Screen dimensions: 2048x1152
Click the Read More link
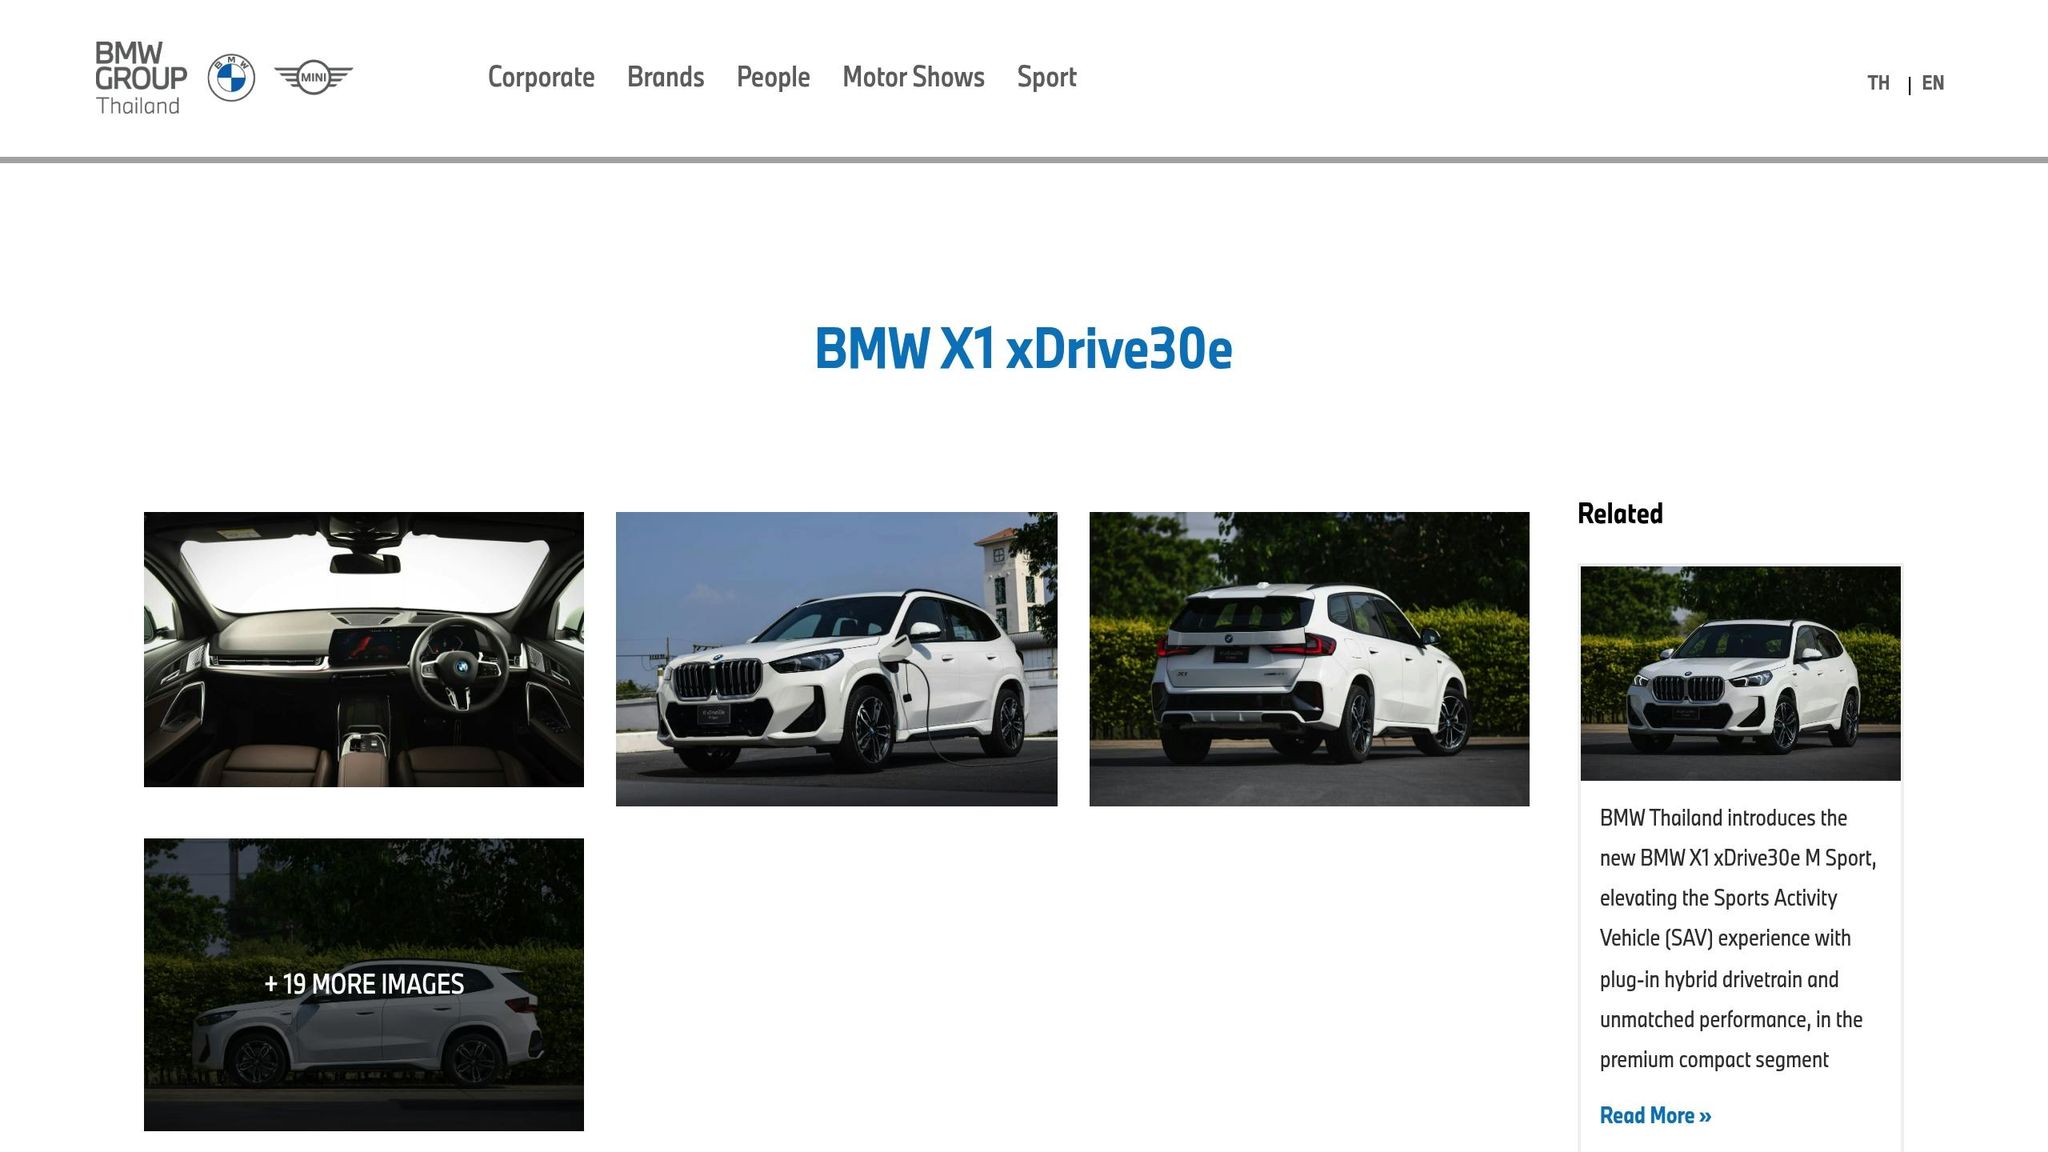(x=1654, y=1114)
